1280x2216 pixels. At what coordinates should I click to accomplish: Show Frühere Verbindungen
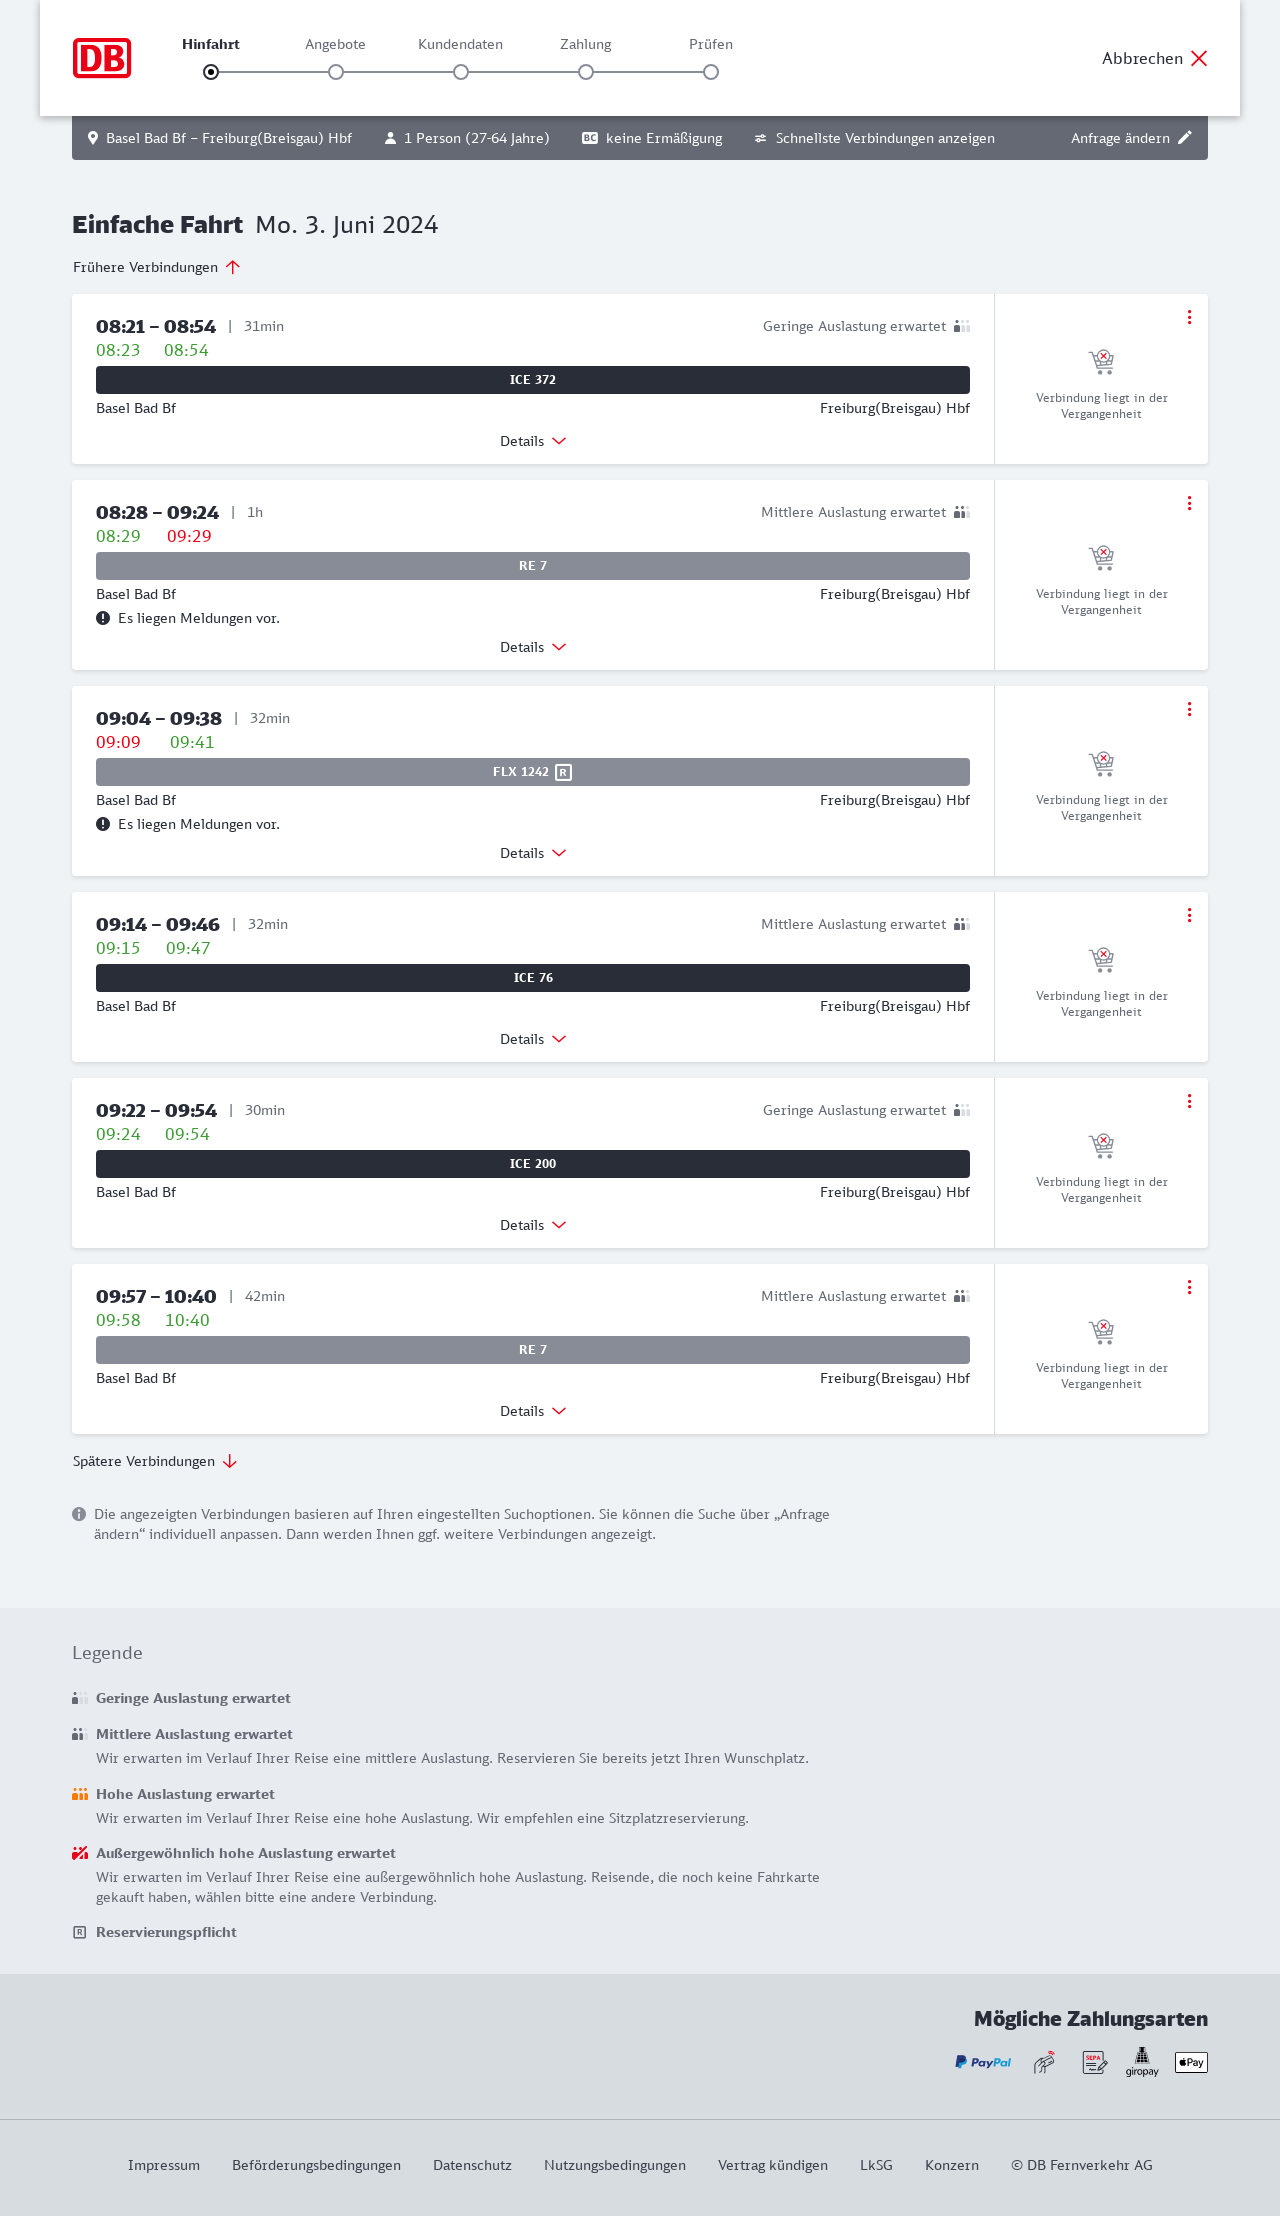point(157,267)
